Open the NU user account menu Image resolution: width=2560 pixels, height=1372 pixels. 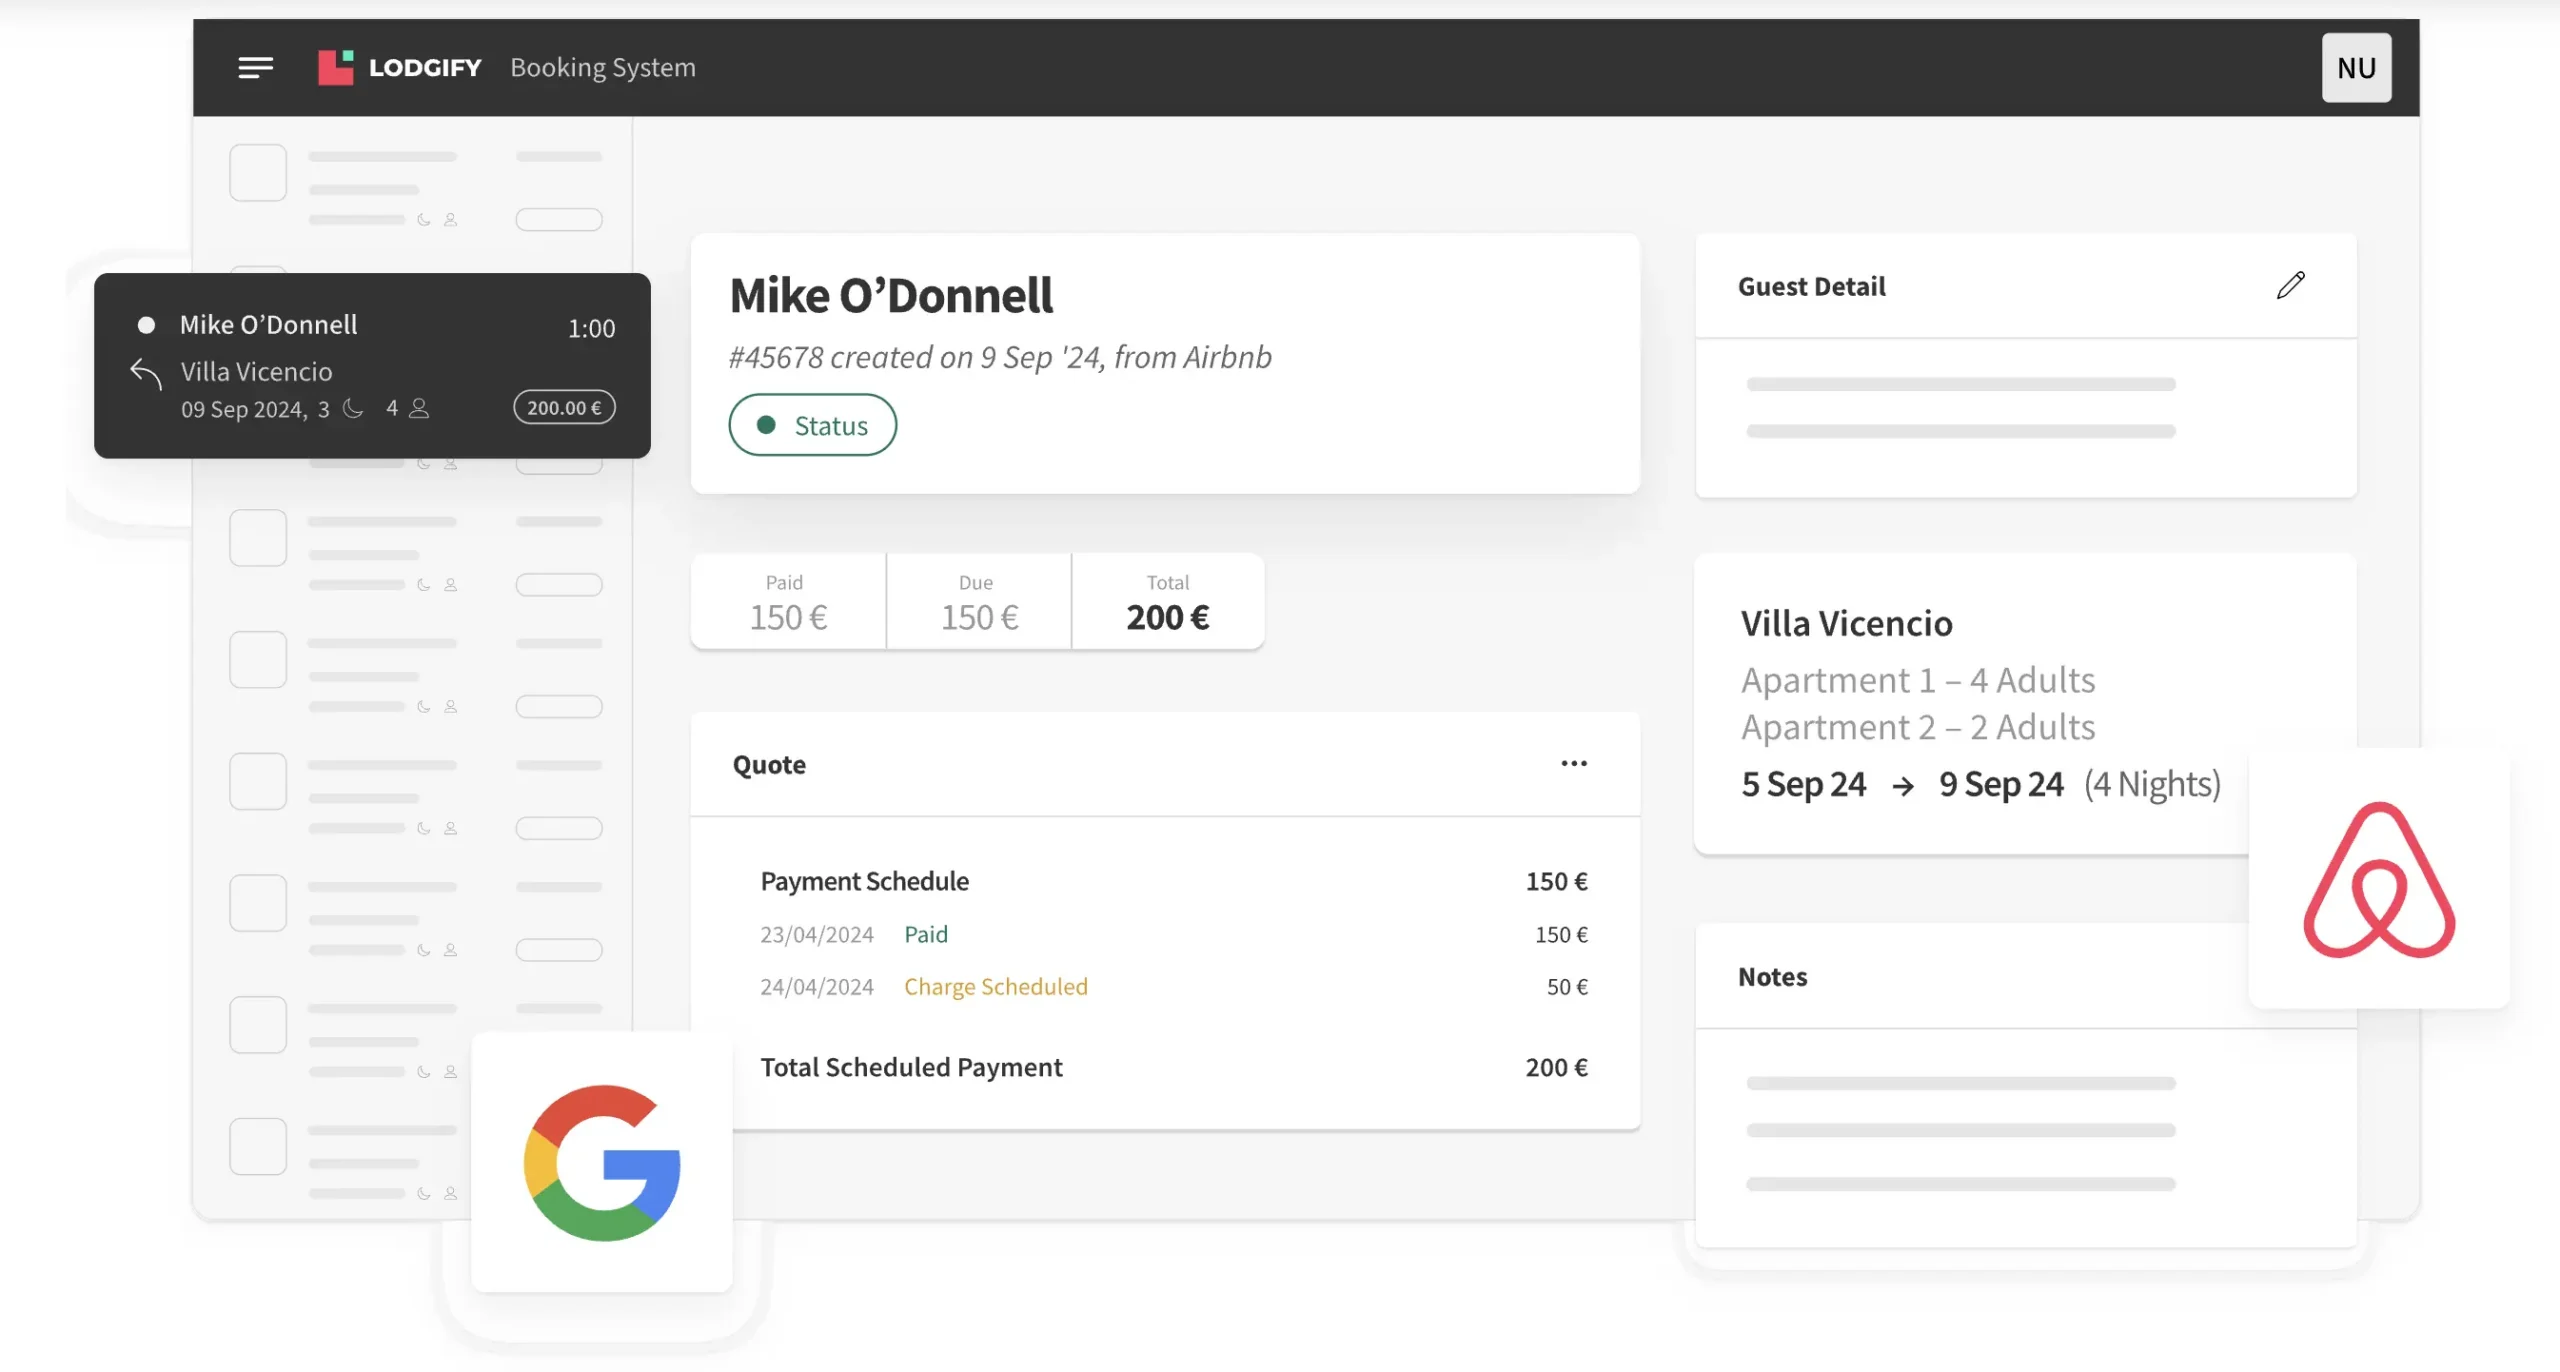(2357, 67)
